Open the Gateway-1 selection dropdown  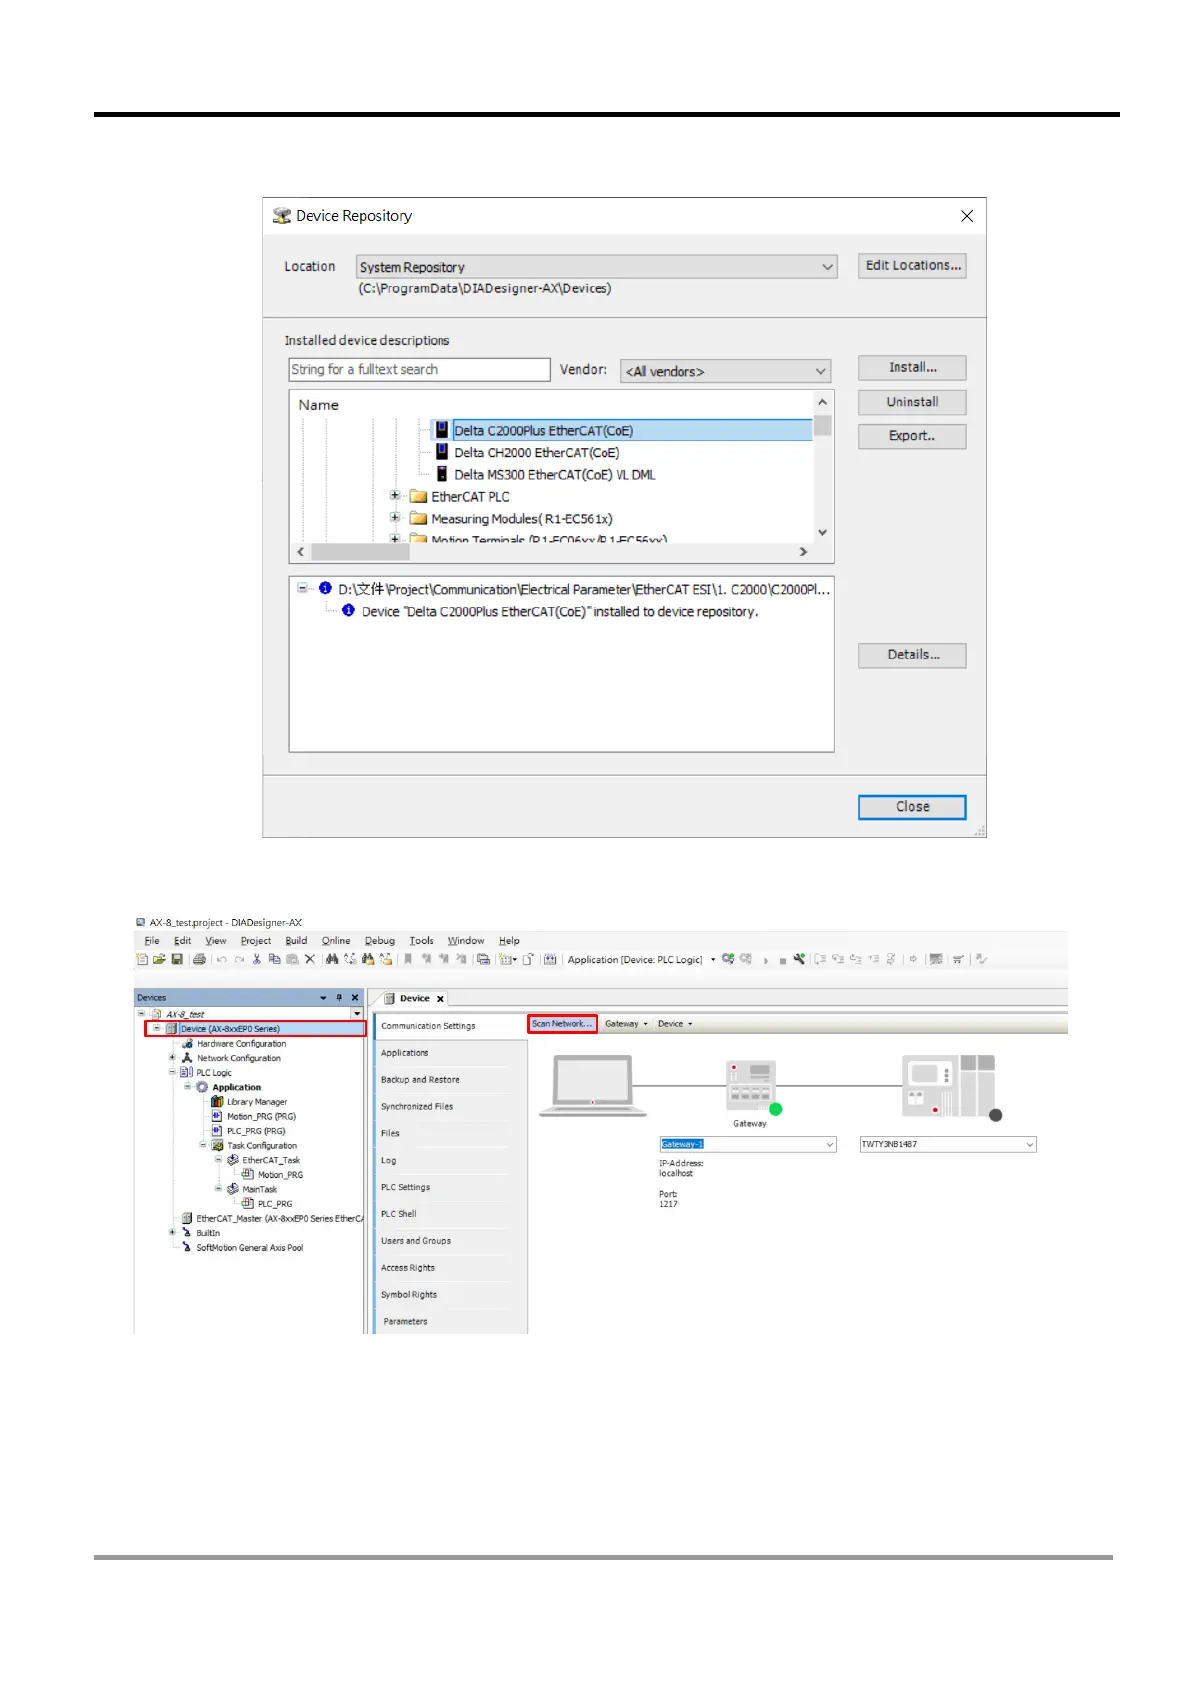pyautogui.click(x=830, y=1144)
